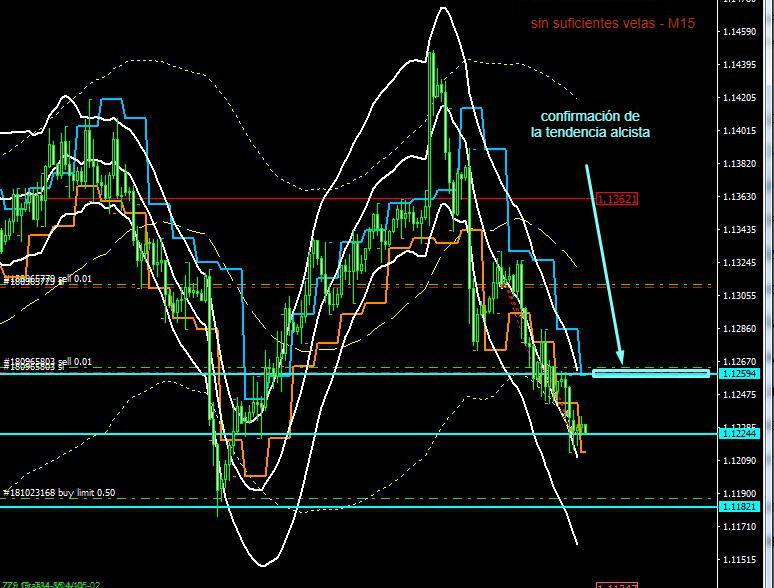The width and height of the screenshot is (774, 588).
Task: Click the 1.13245 value on the price axis
Action: [739, 263]
